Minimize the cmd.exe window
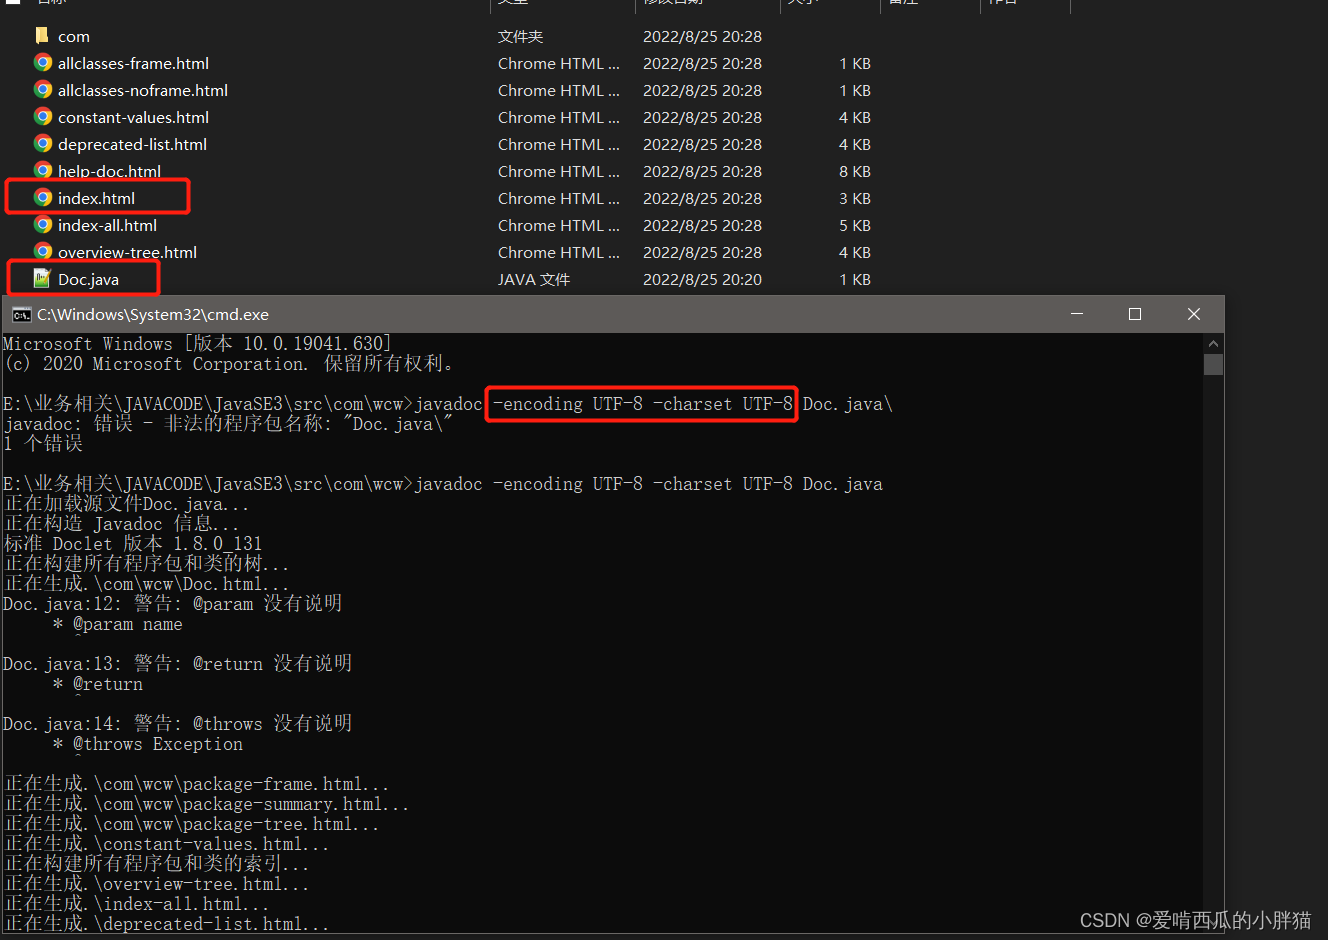1328x940 pixels. pyautogui.click(x=1077, y=314)
